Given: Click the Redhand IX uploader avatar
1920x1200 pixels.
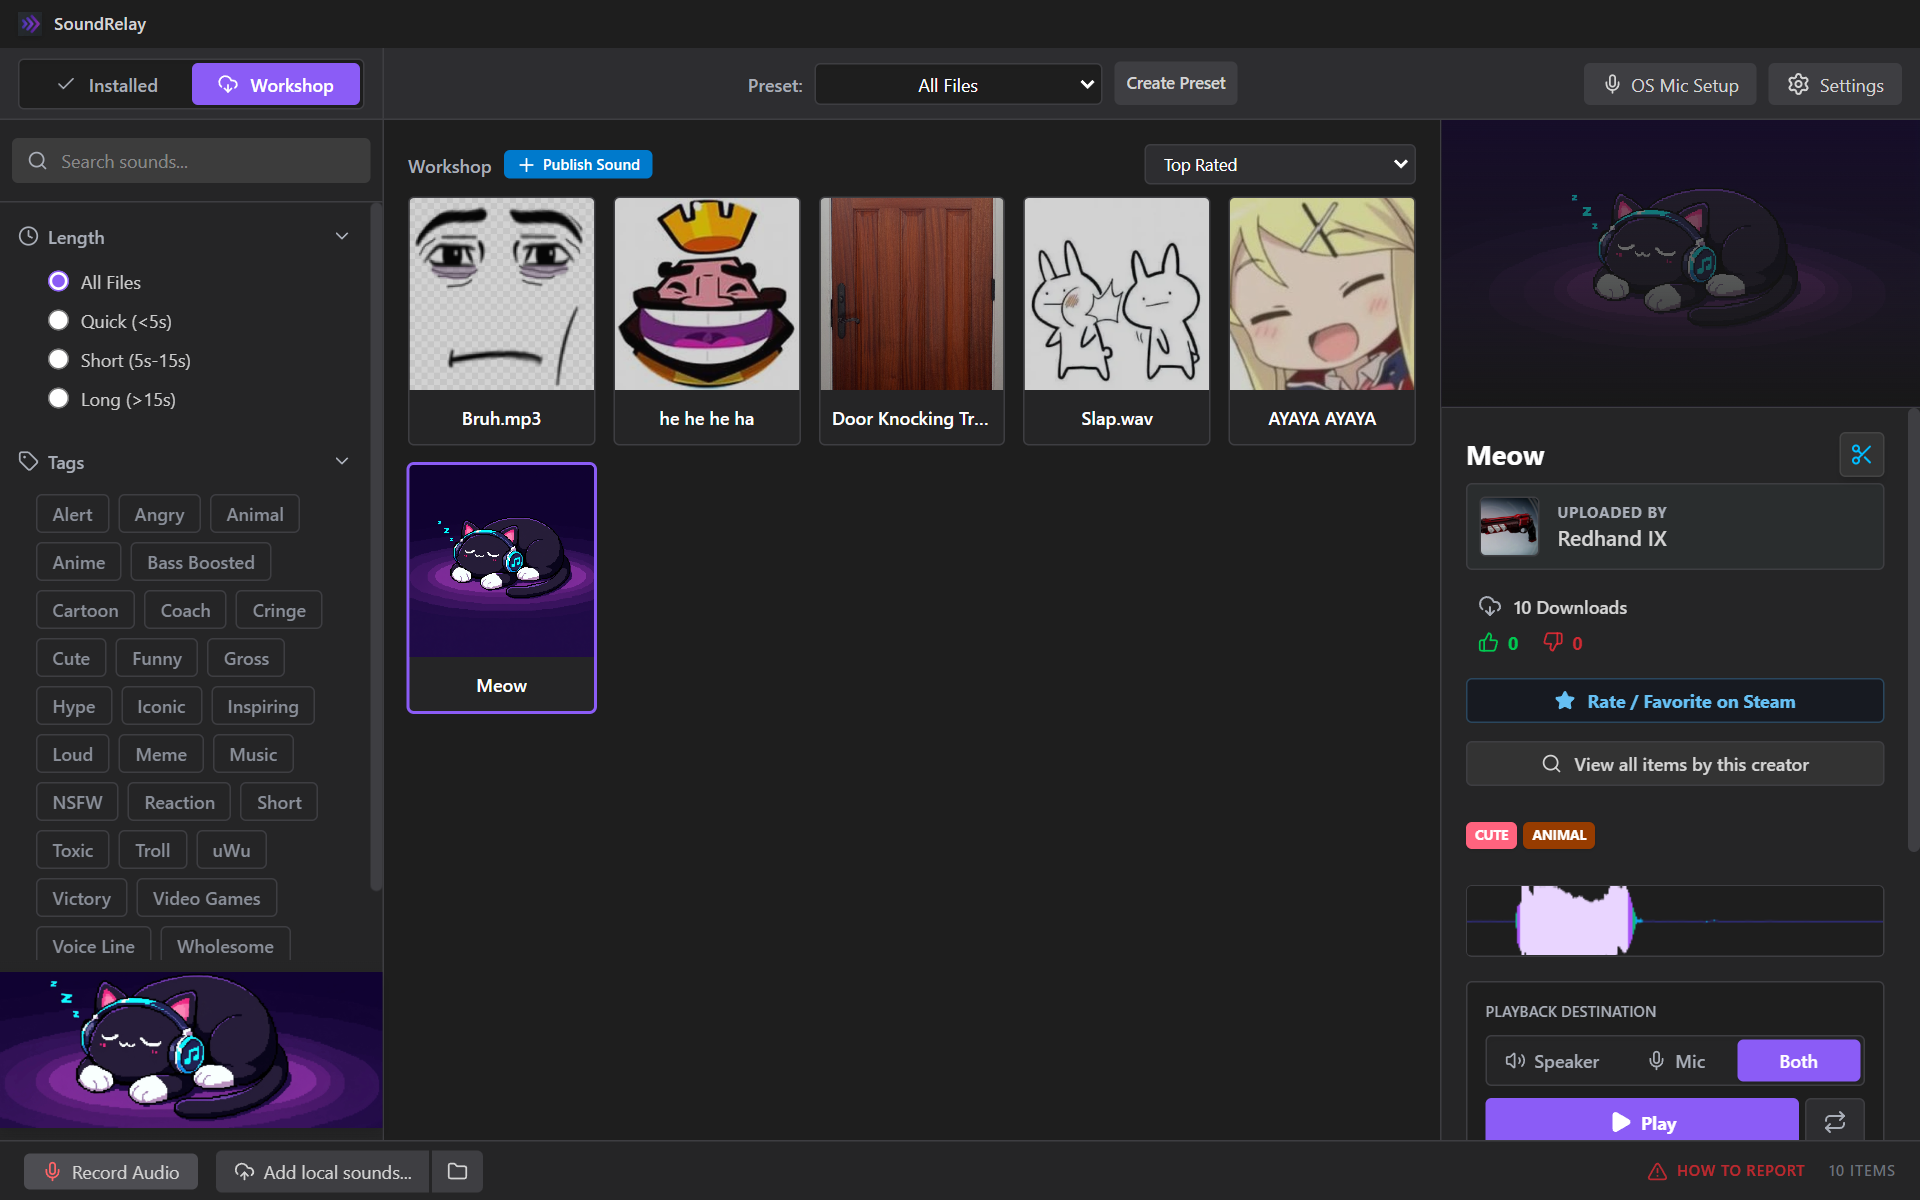Looking at the screenshot, I should [1509, 527].
